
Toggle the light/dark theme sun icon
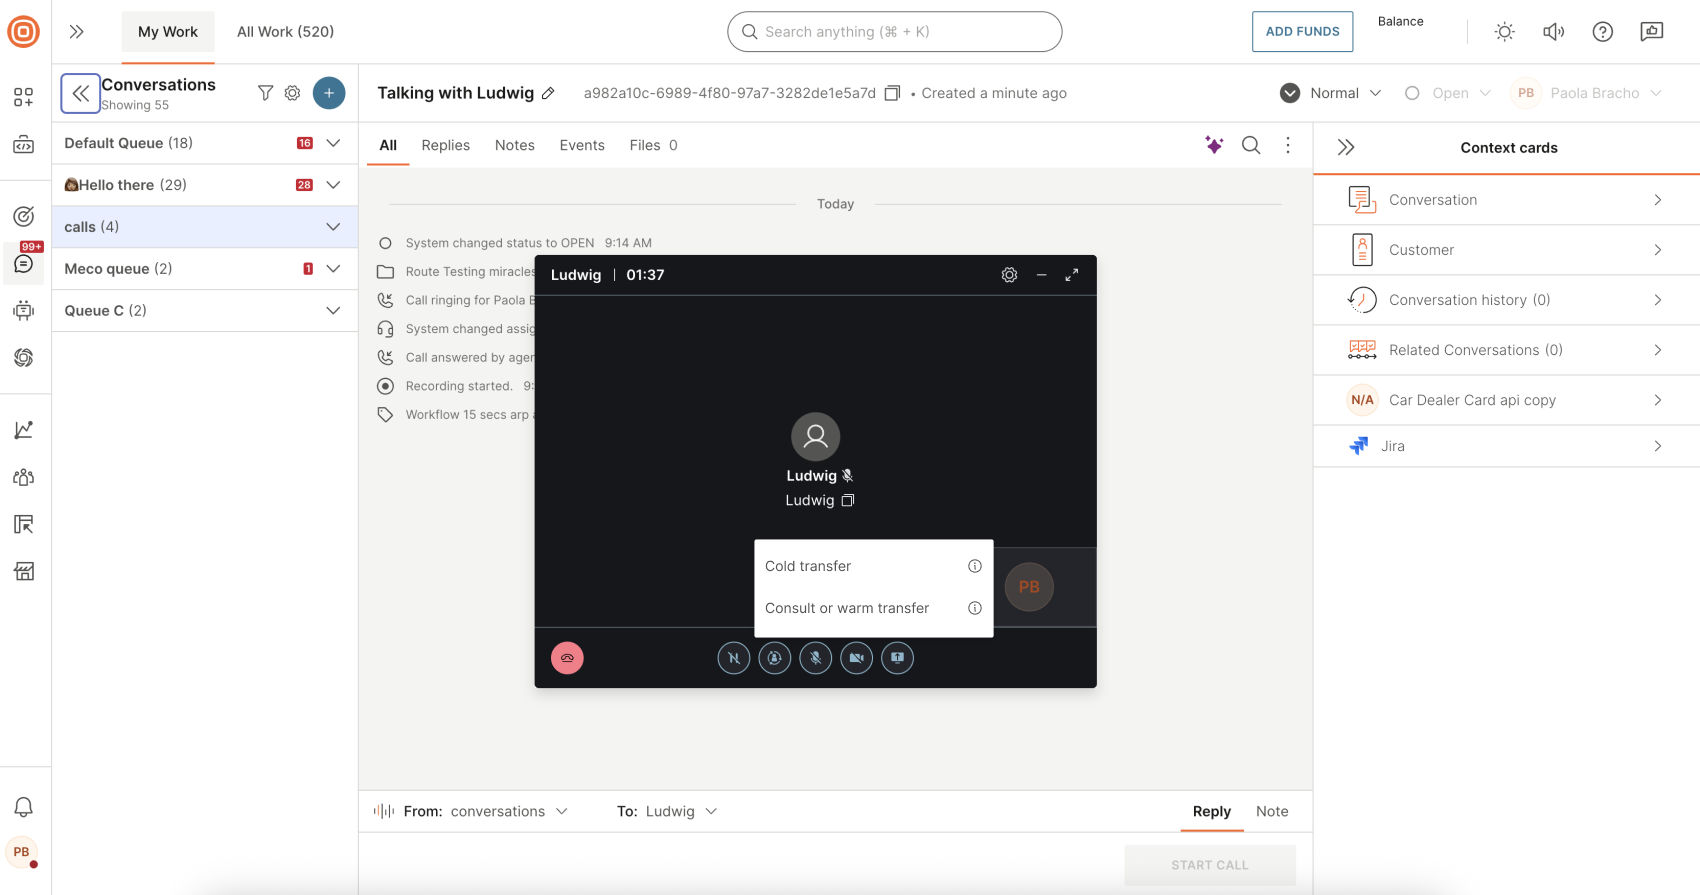pyautogui.click(x=1504, y=32)
